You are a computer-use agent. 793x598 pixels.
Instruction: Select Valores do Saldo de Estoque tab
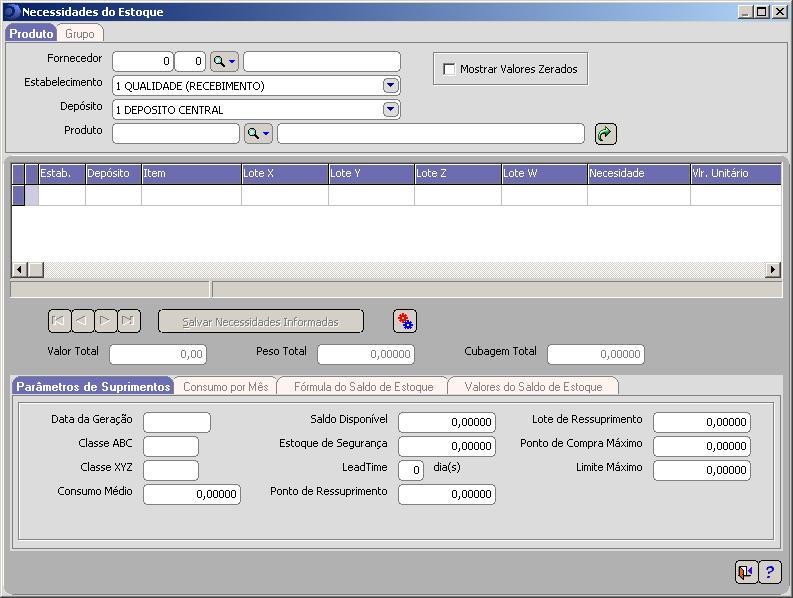pos(533,387)
